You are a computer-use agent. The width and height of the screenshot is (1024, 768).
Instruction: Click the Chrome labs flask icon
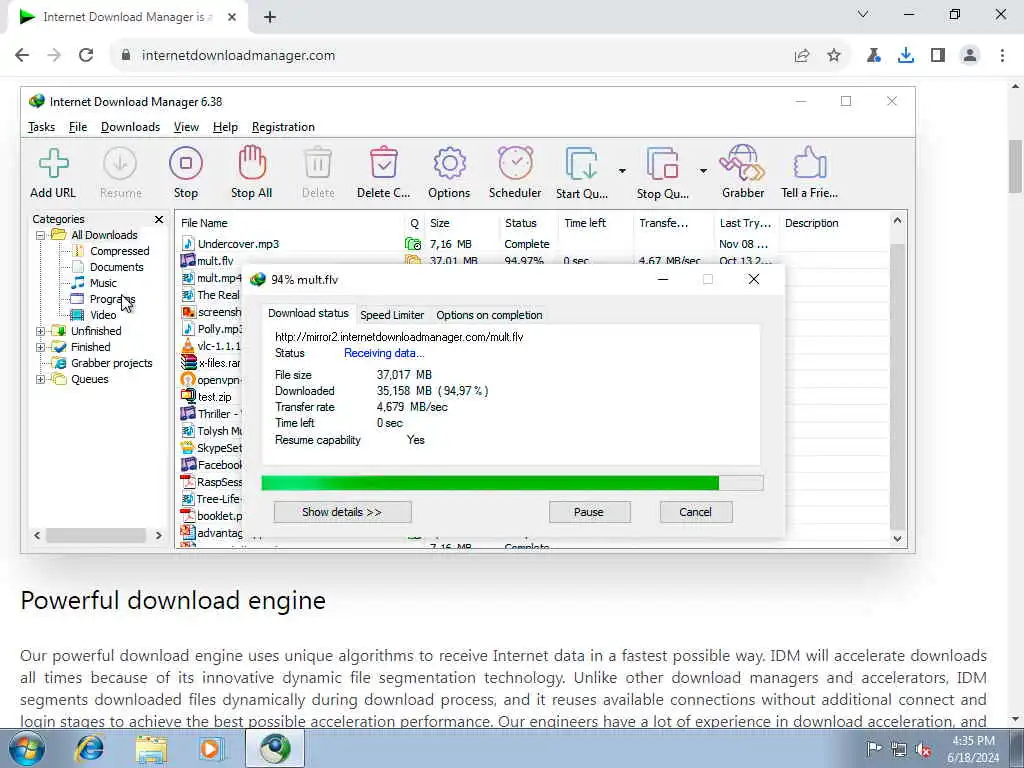pos(873,56)
